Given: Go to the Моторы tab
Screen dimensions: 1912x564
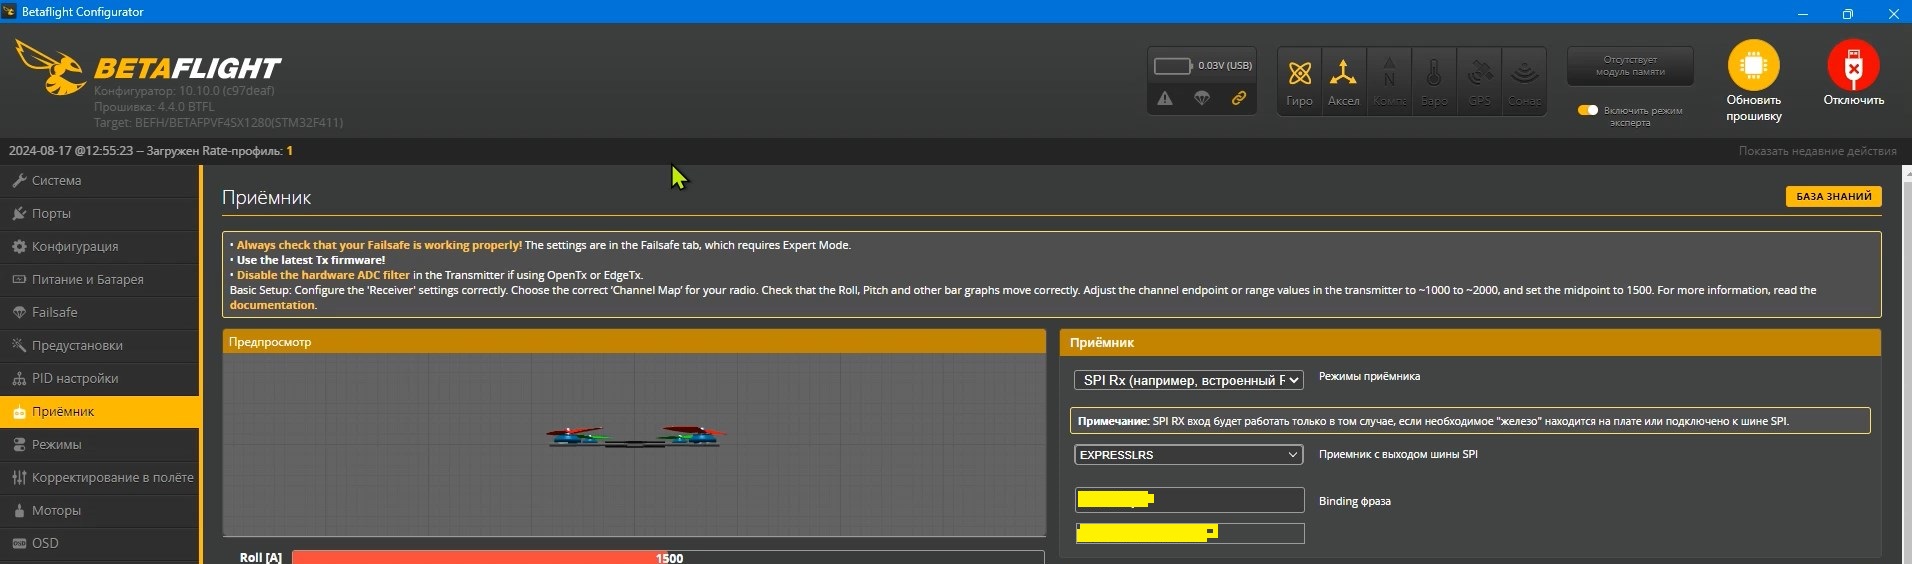Looking at the screenshot, I should (56, 510).
